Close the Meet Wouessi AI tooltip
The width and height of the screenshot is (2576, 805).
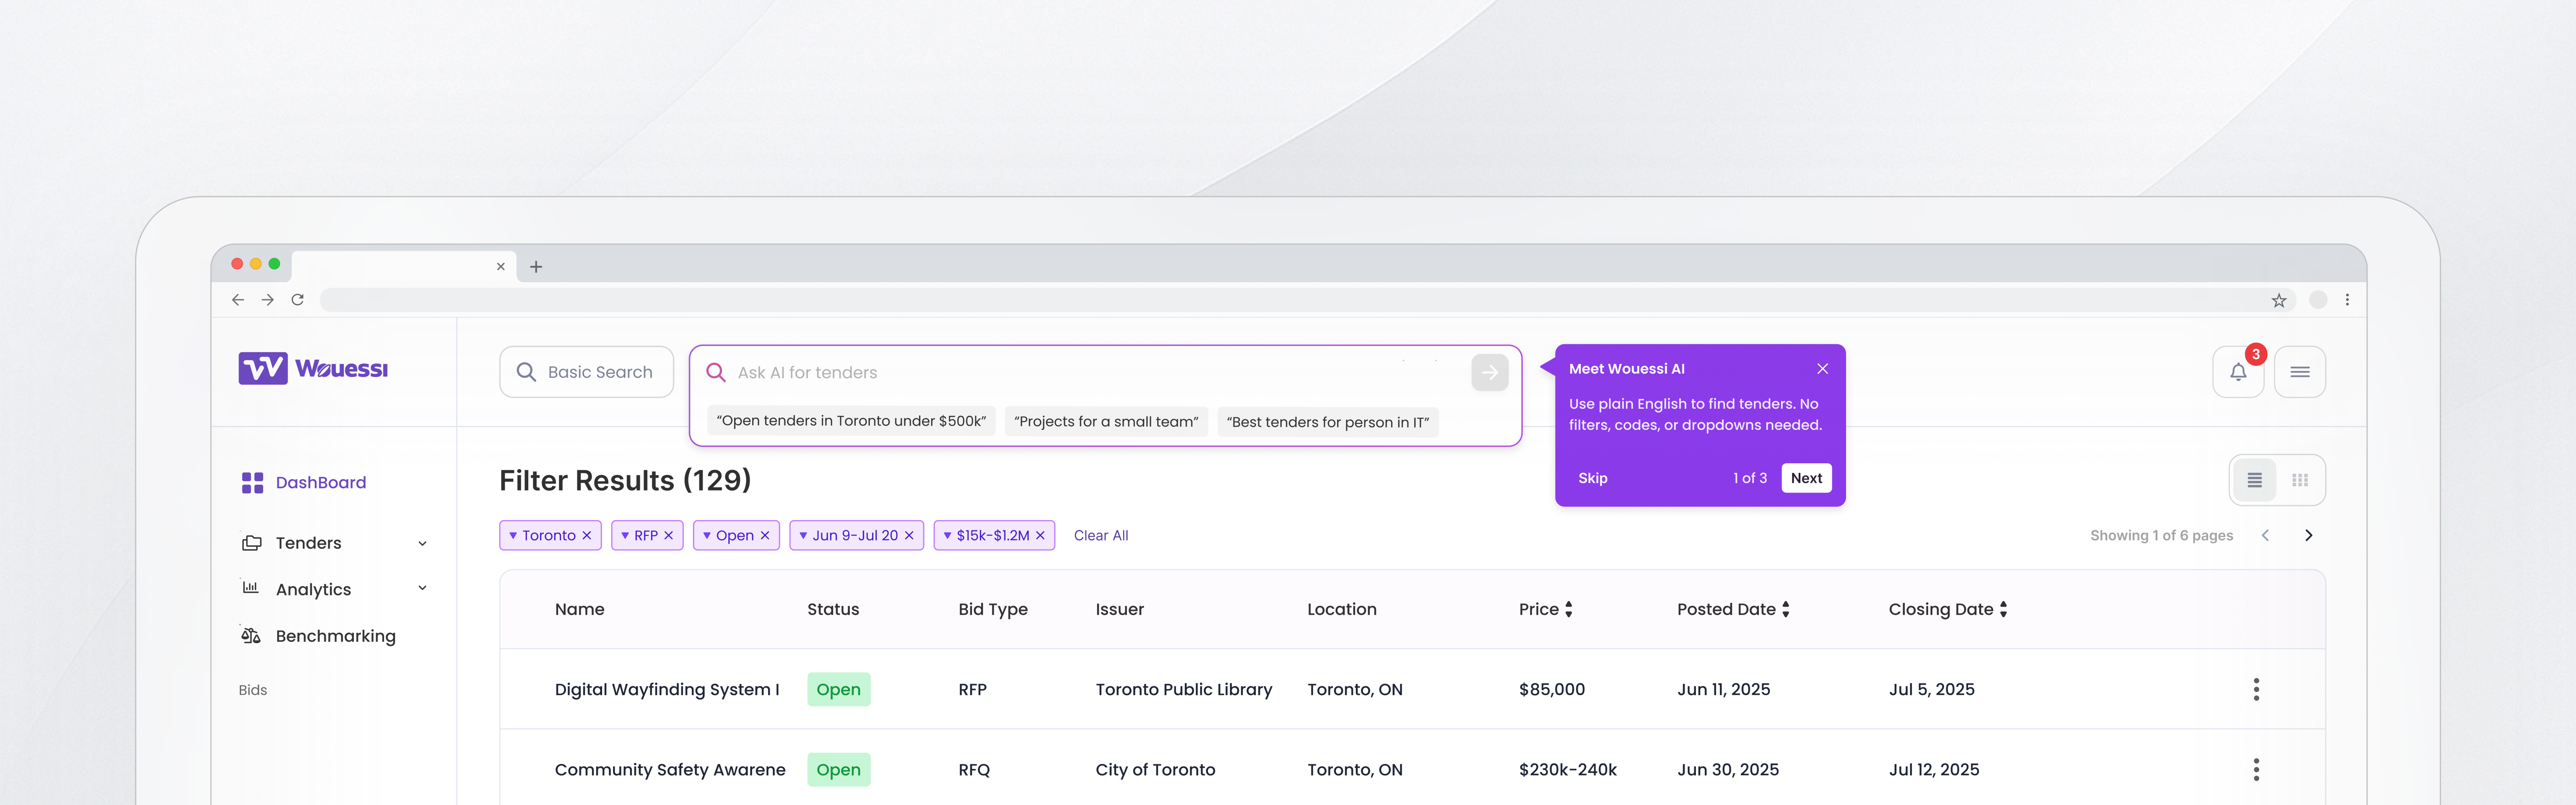[1822, 369]
